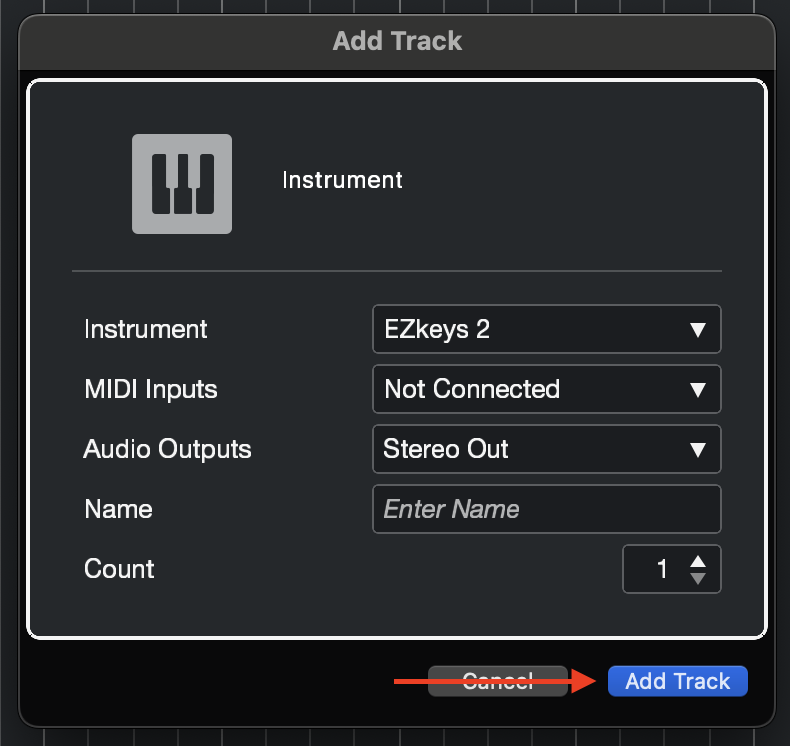Click the MIDI Inputs label
Screen dimensions: 790x746
(x=151, y=389)
